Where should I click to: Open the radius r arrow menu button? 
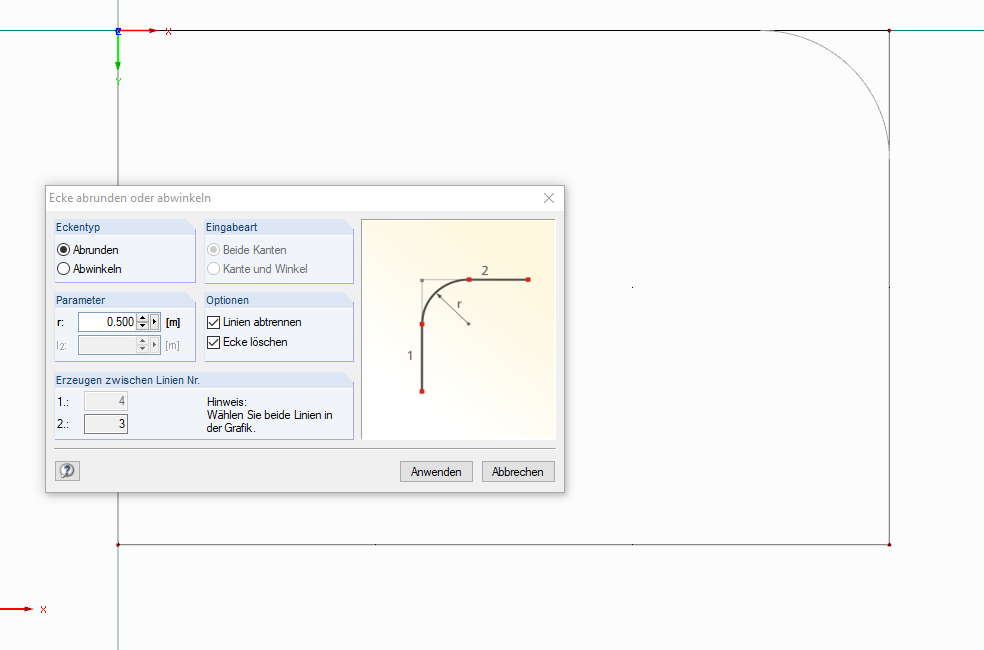click(x=154, y=322)
